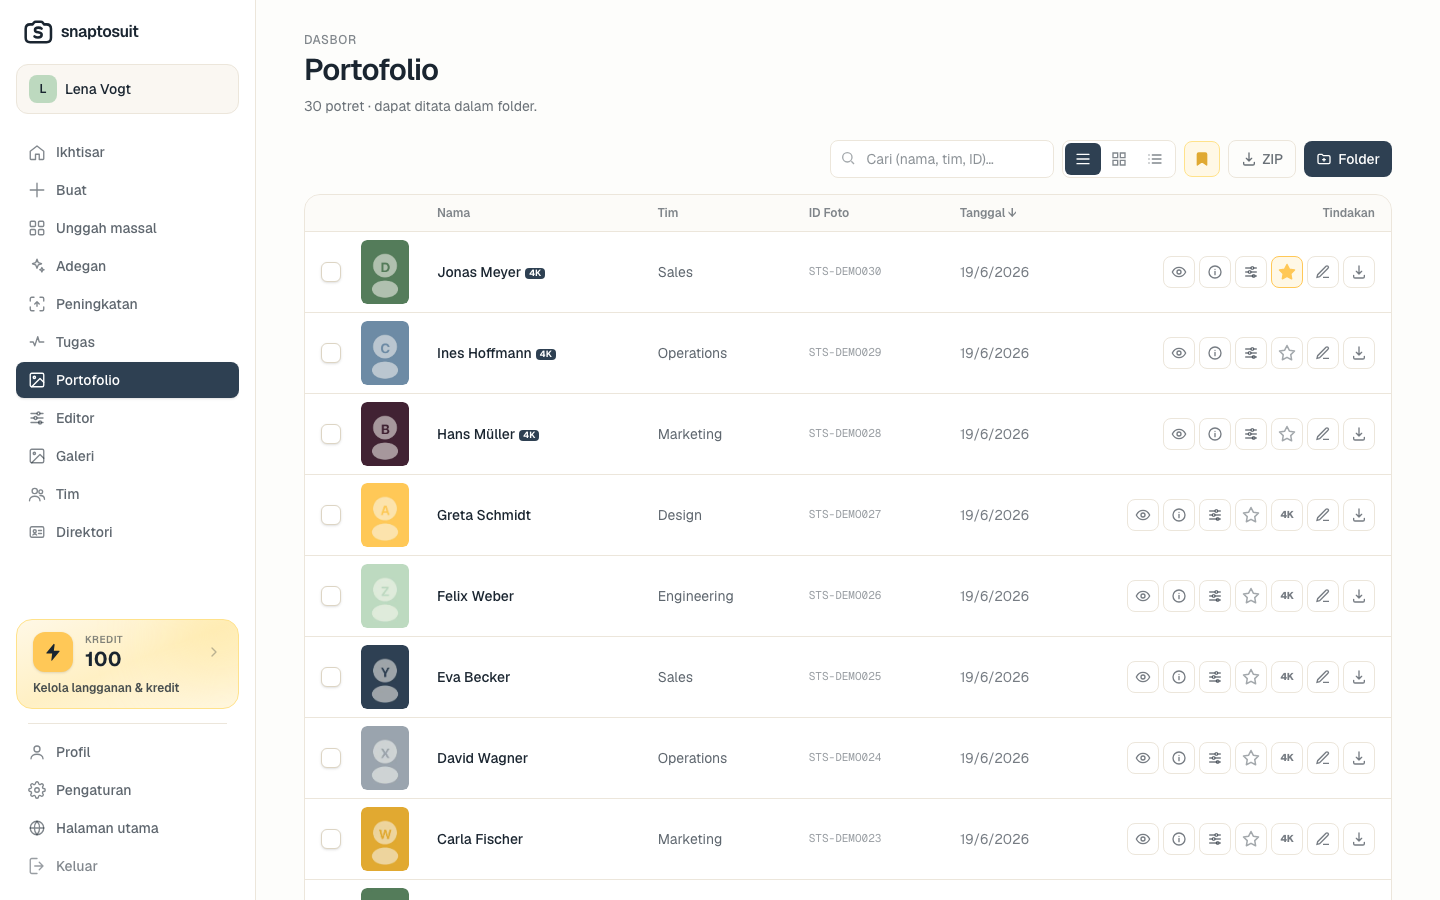Switch to grid view
This screenshot has height=900, width=1440.
[x=1119, y=159]
